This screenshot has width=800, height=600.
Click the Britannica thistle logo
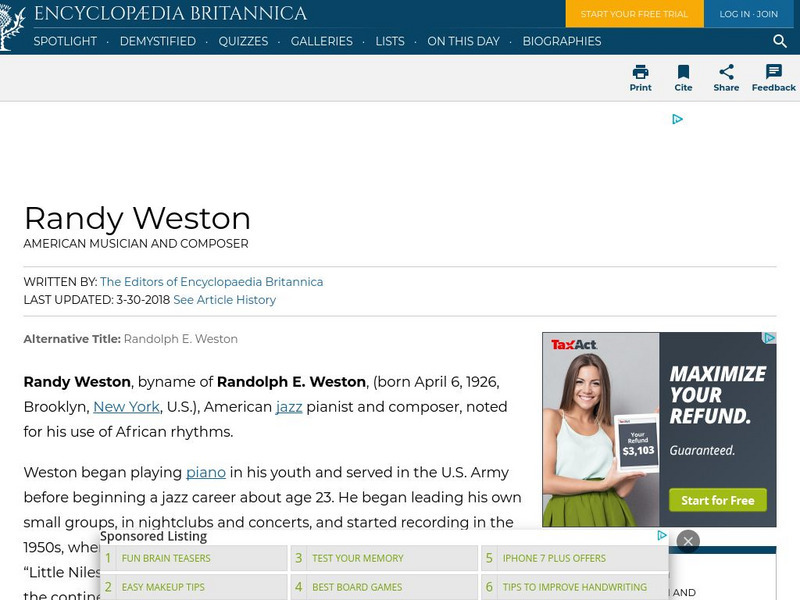tap(13, 27)
